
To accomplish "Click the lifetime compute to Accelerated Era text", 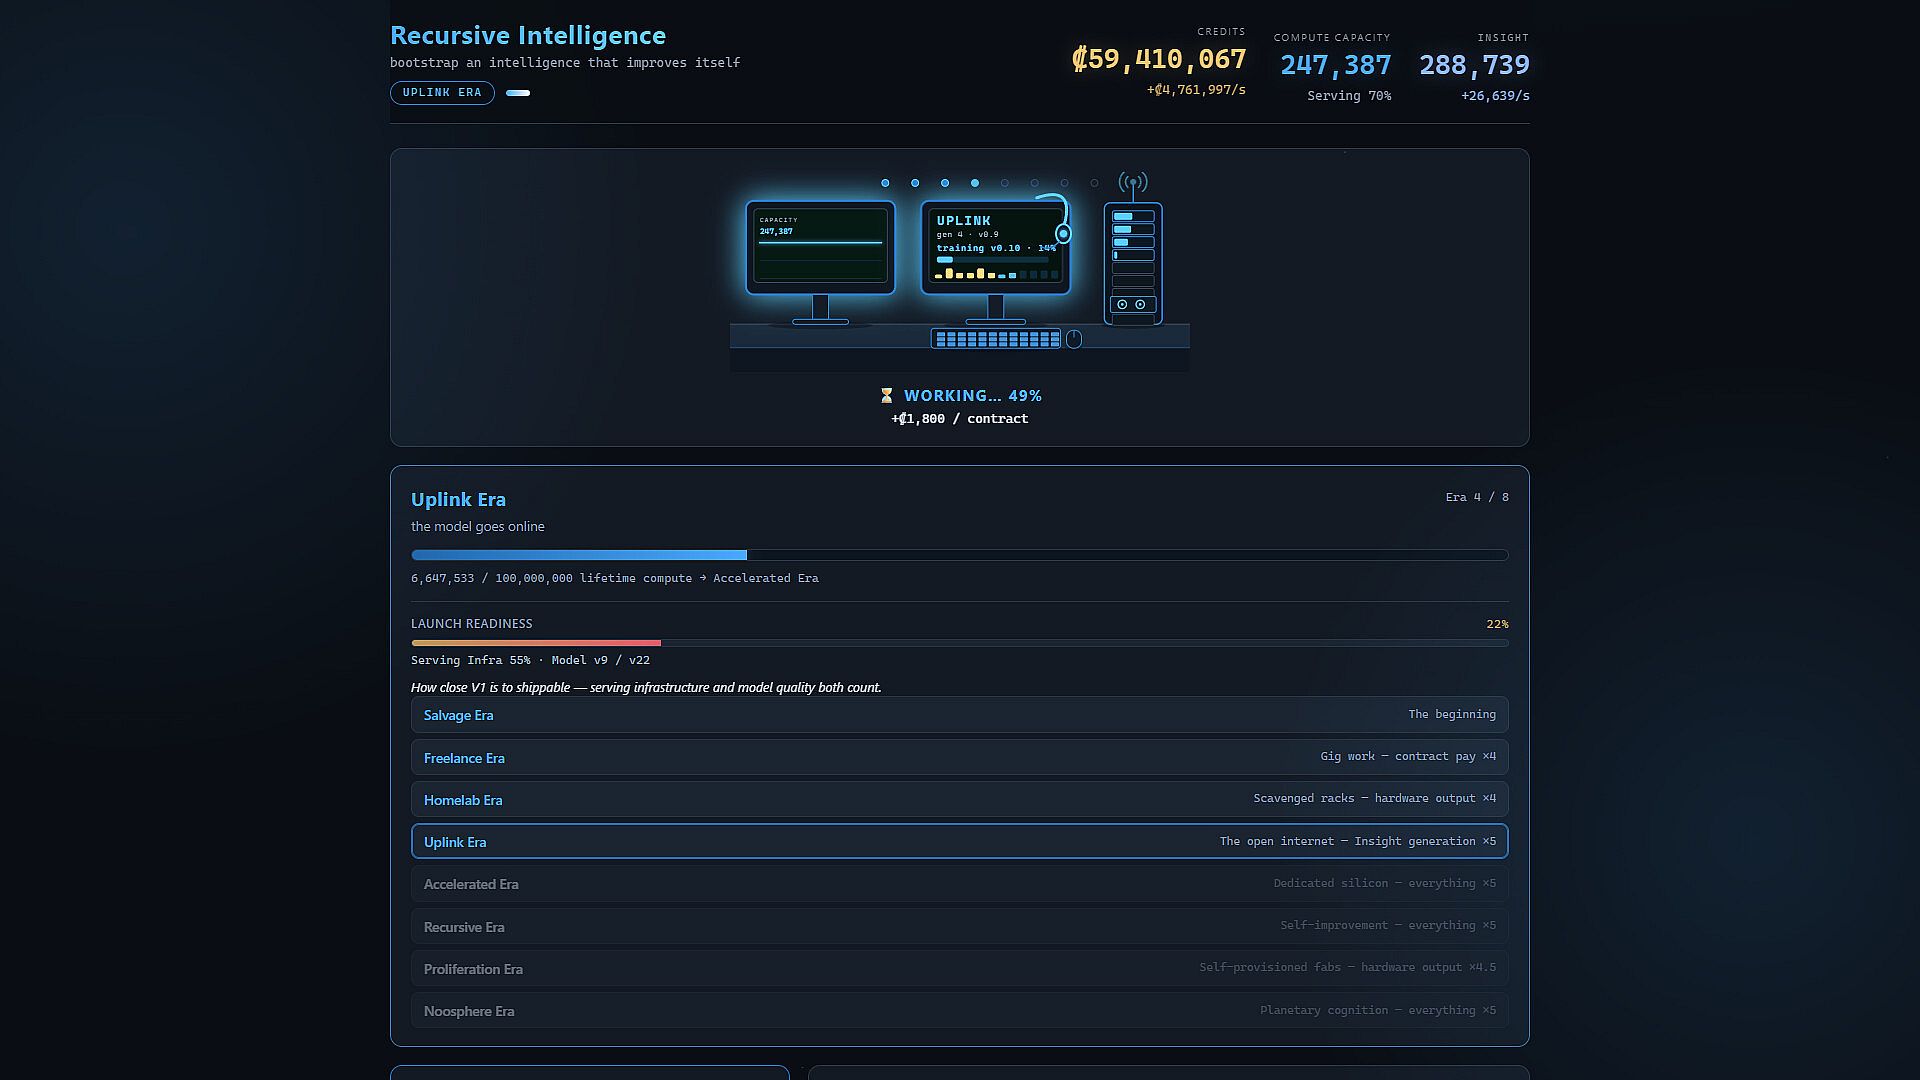I will pos(615,578).
